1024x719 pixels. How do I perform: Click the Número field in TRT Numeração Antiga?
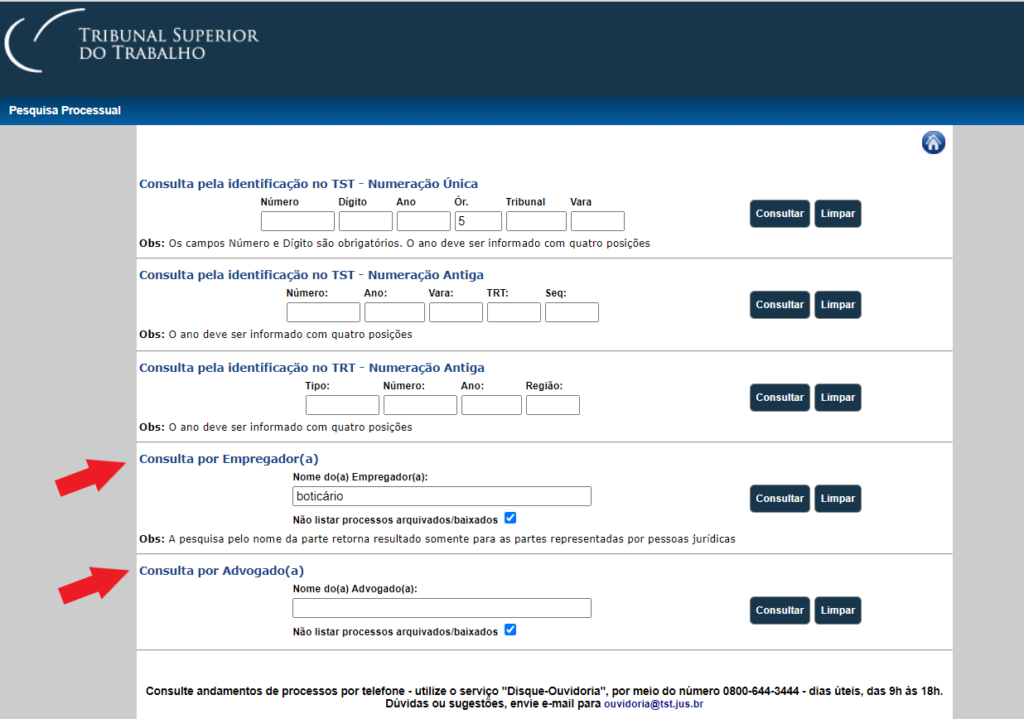420,405
